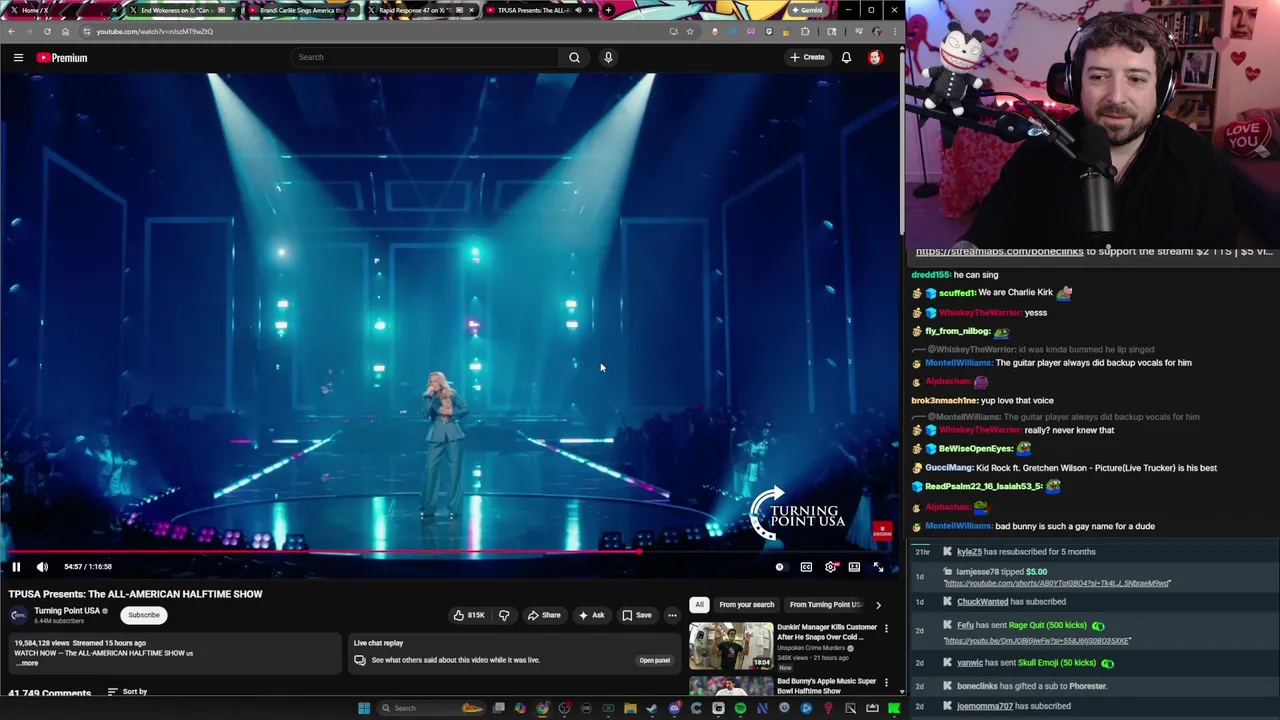This screenshot has height=720, width=1280.
Task: Open more actions ellipsis beside Save
Action: coord(672,615)
